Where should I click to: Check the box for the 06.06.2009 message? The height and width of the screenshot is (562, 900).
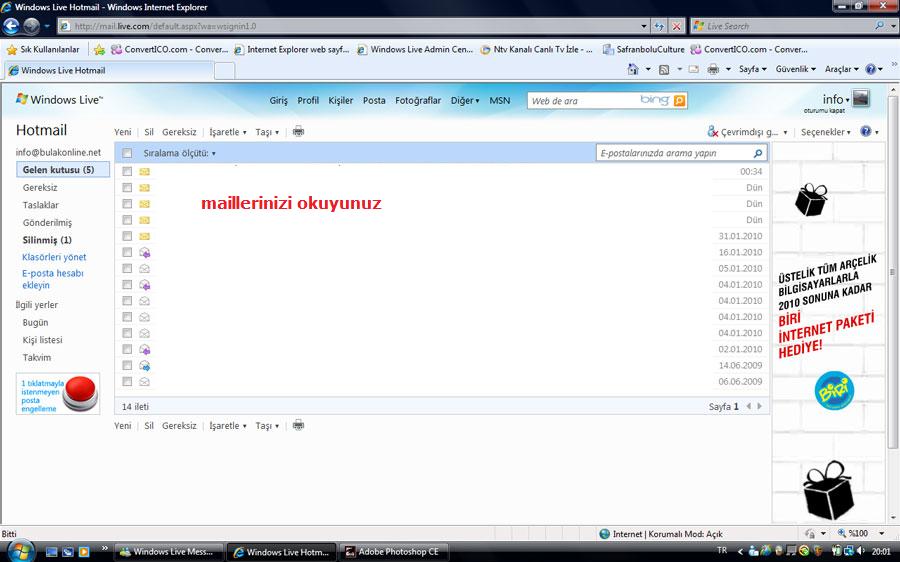pyautogui.click(x=127, y=381)
